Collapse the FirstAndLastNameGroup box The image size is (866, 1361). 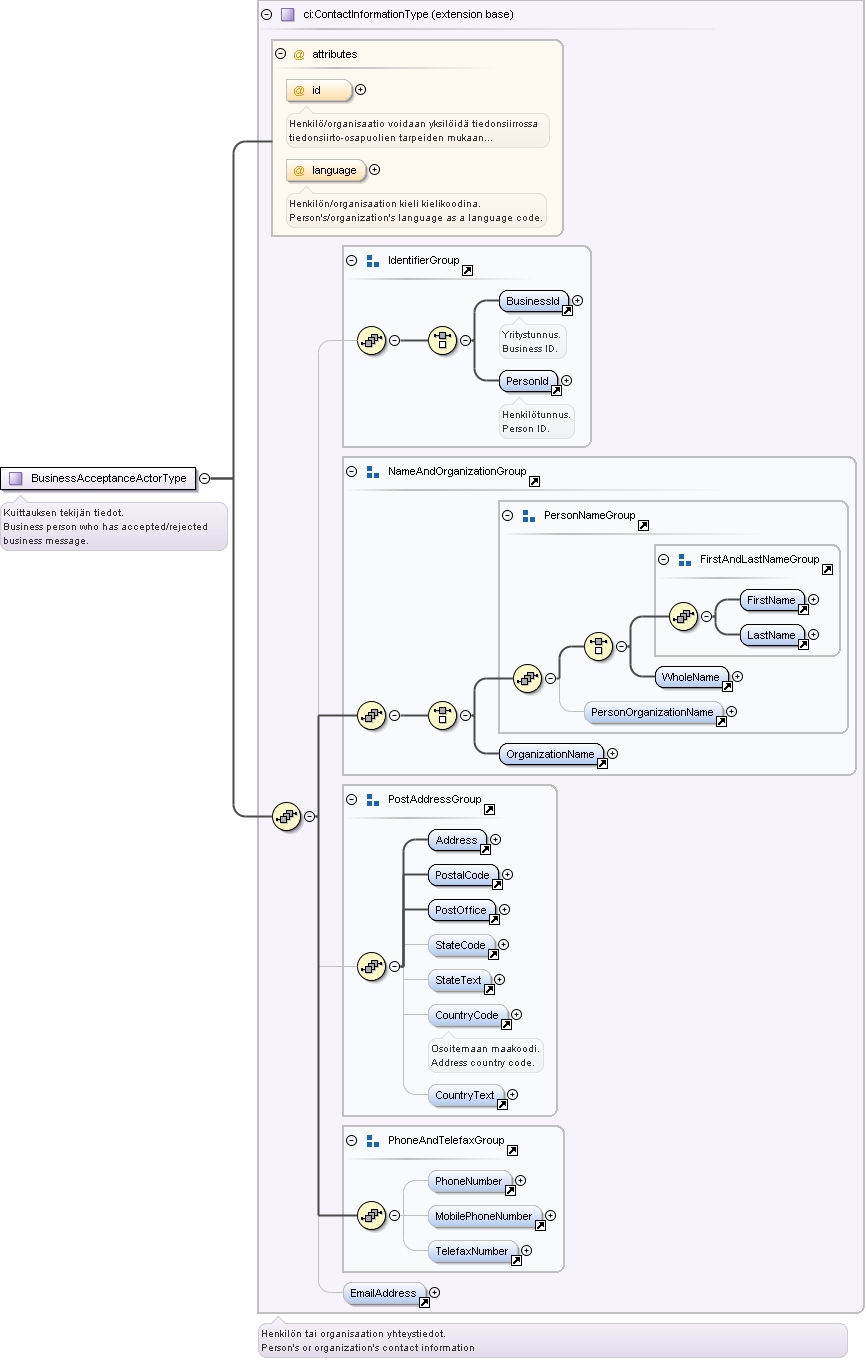663,560
